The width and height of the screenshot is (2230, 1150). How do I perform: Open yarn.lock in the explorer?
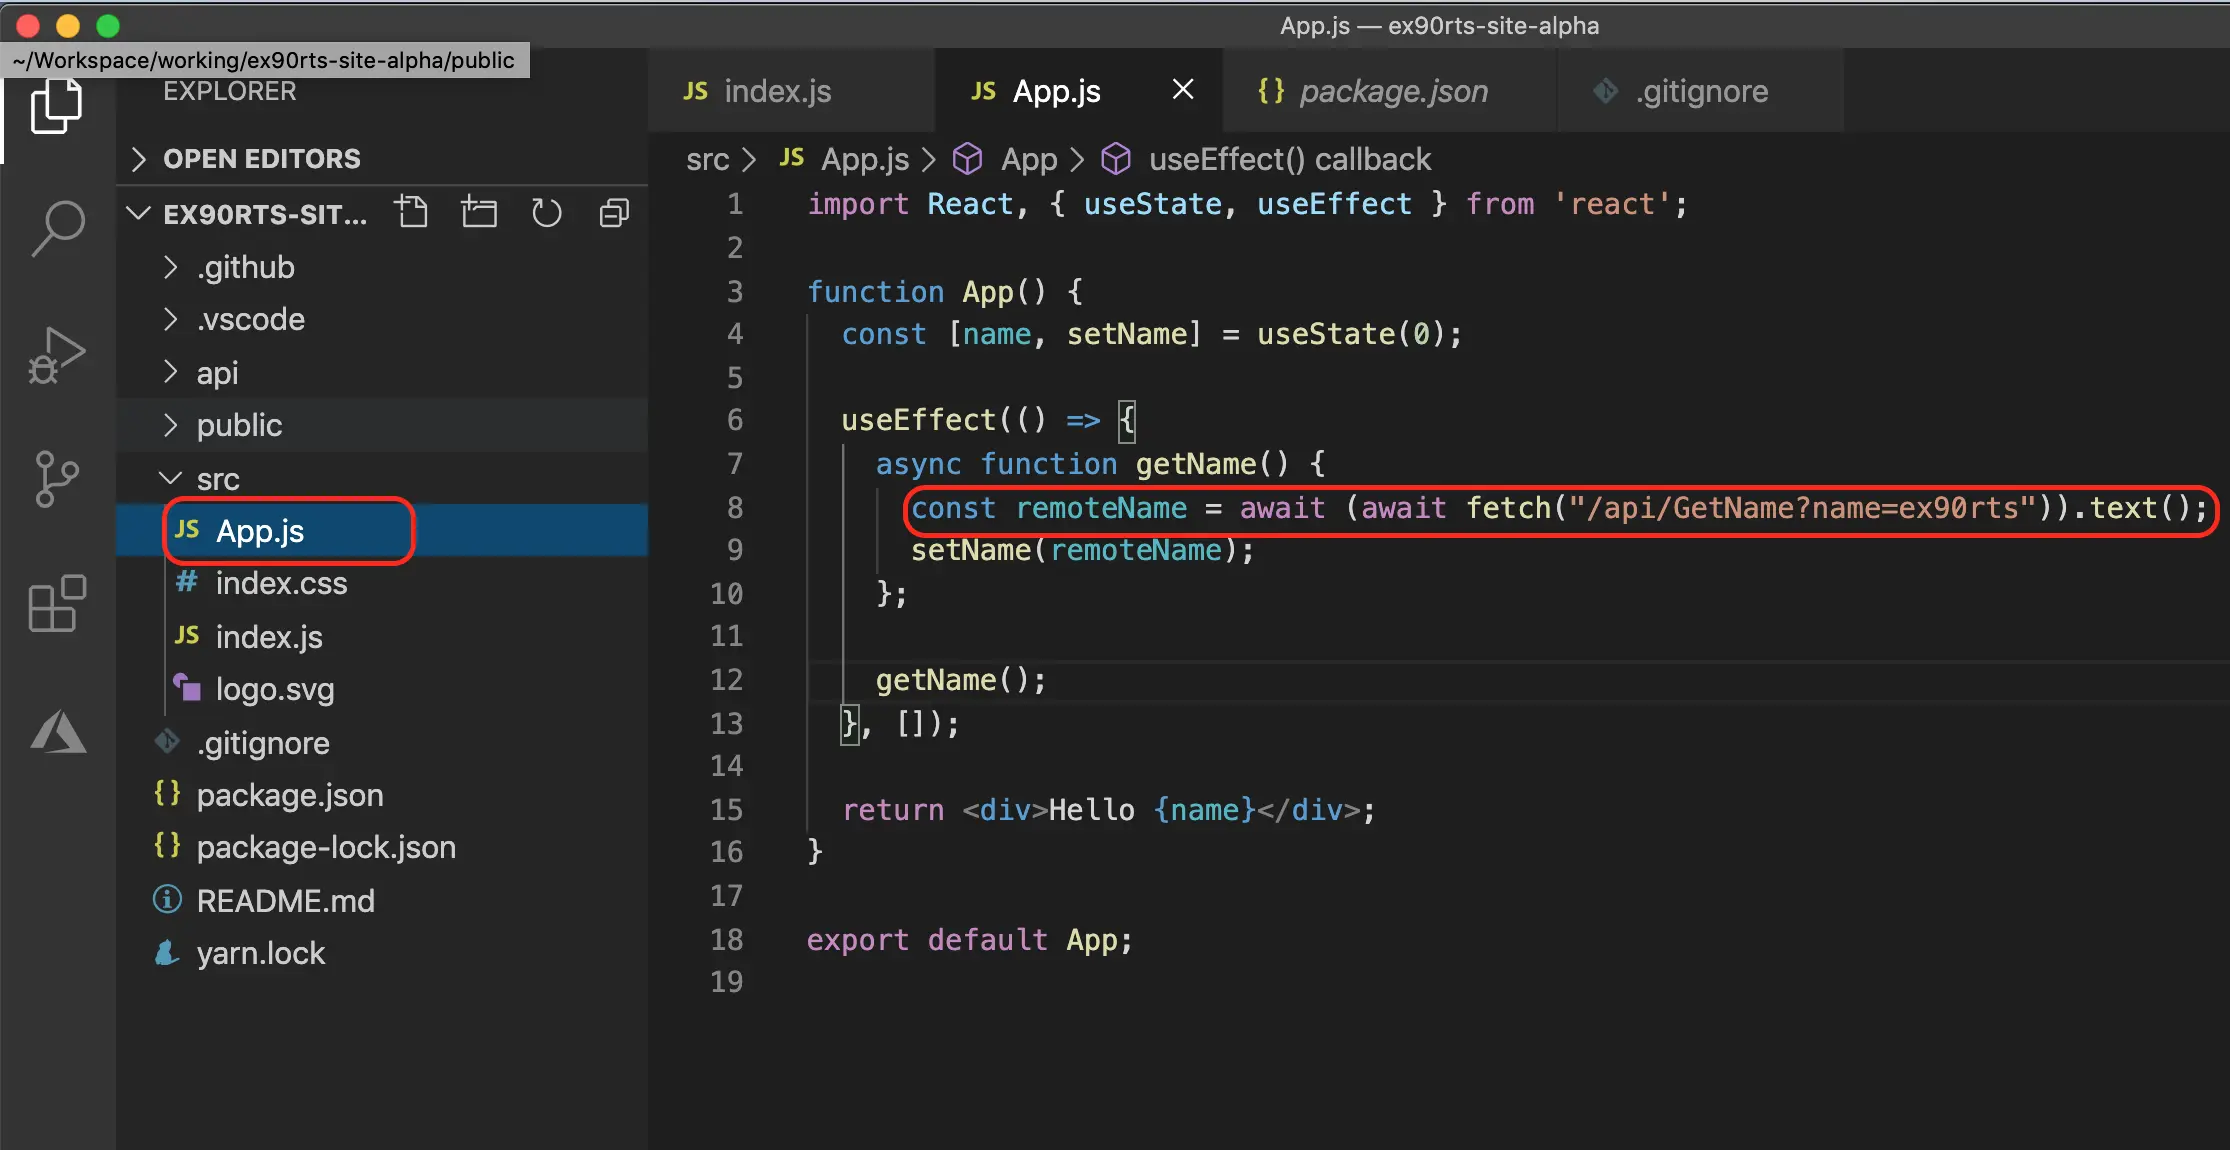click(260, 954)
